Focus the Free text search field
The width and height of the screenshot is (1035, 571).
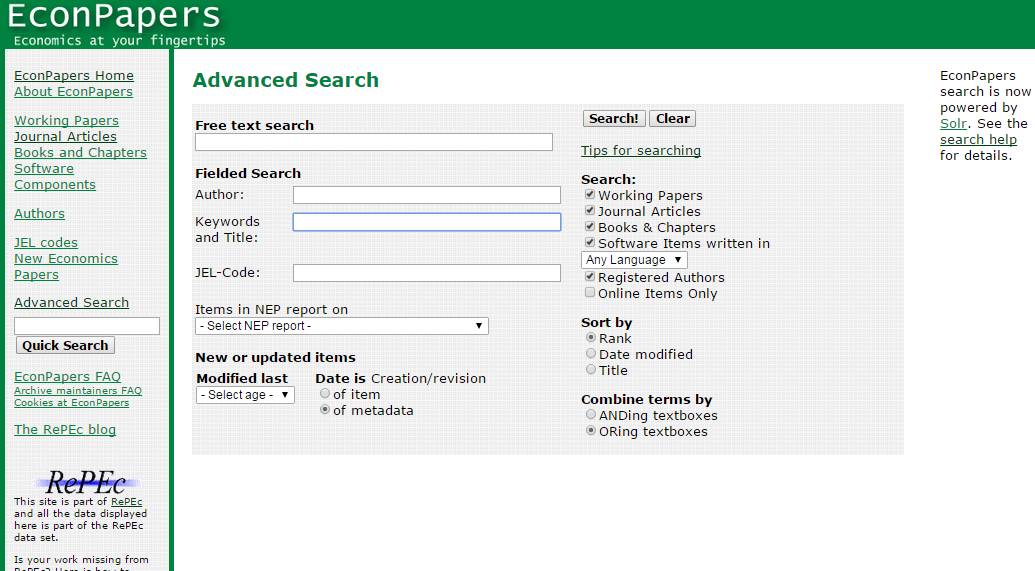pyautogui.click(x=374, y=142)
